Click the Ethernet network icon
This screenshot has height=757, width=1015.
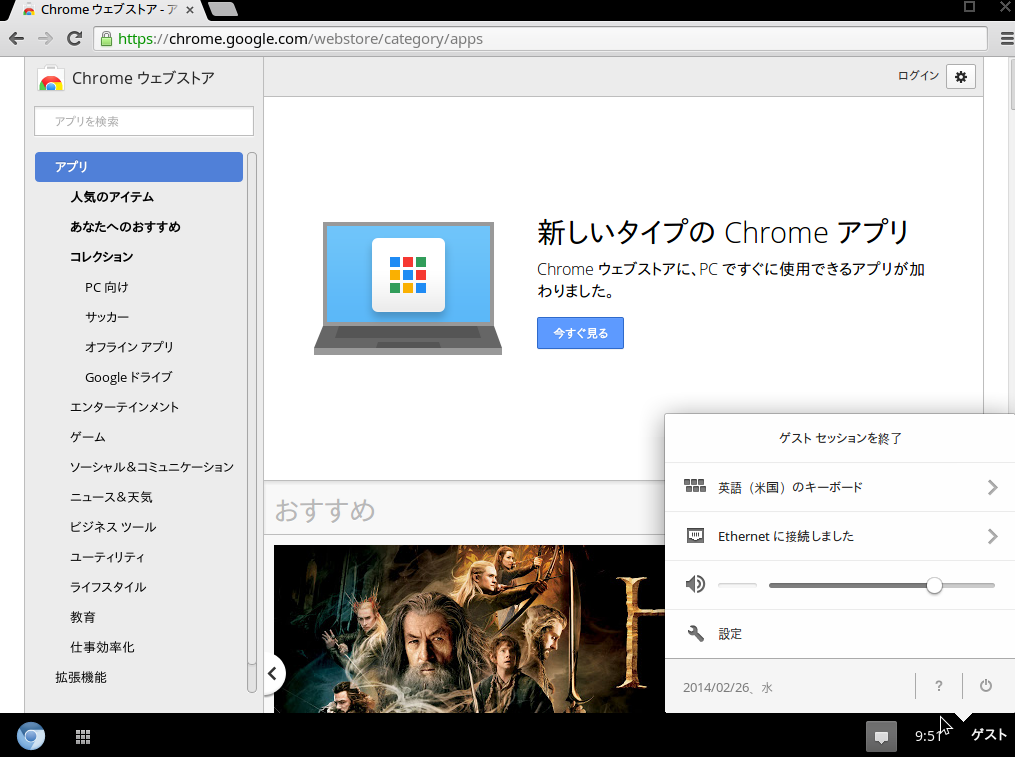(695, 536)
